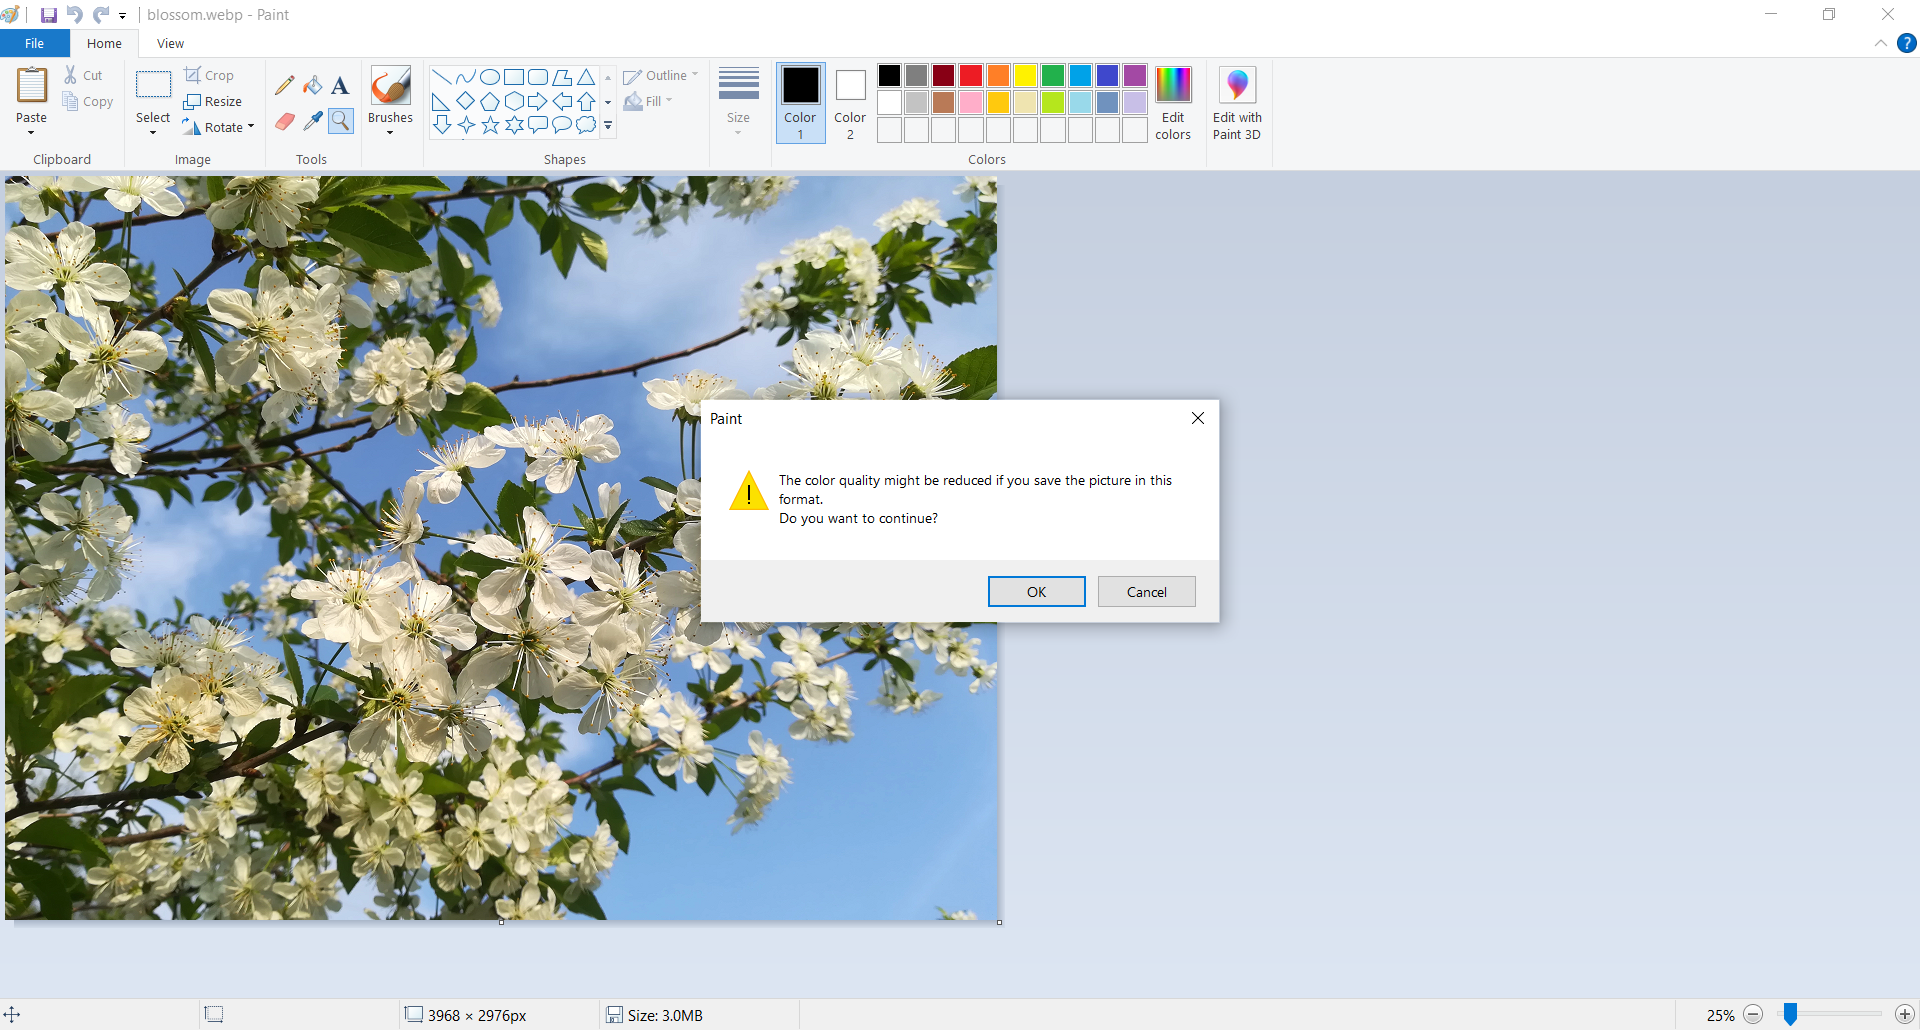Image resolution: width=1920 pixels, height=1030 pixels.
Task: Expand the Select tool dropdown
Action: (153, 131)
